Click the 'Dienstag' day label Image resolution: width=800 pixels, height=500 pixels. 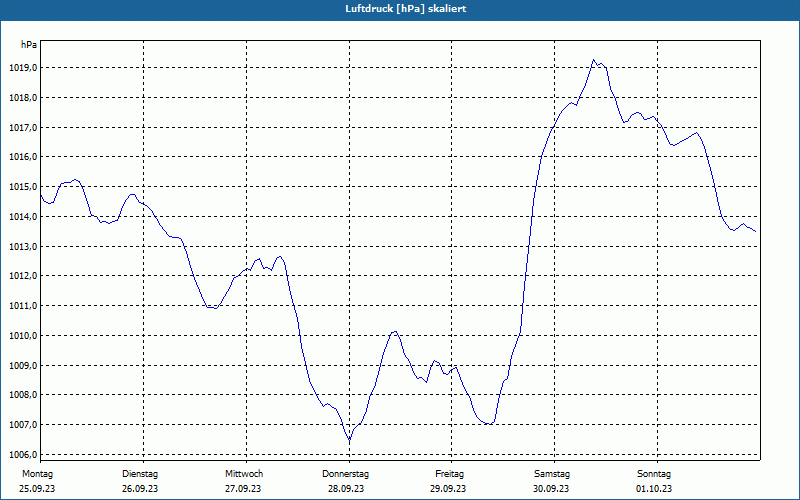140,474
